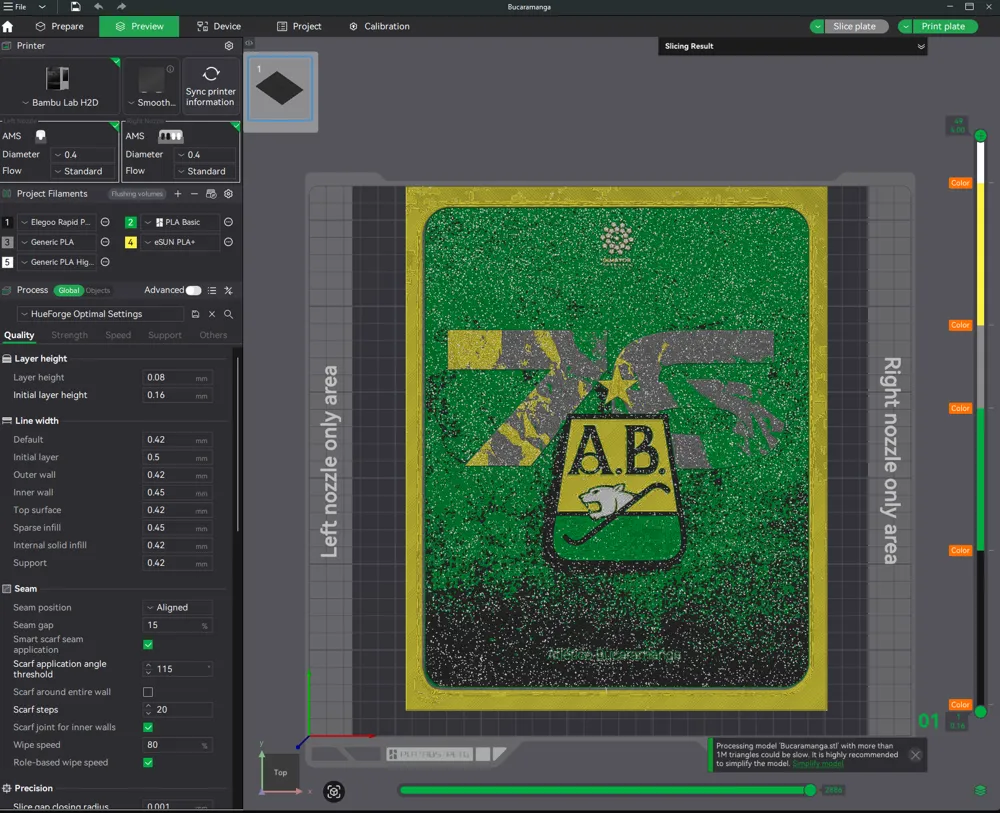The image size is (1000, 813).
Task: Open process settings list icon
Action: (x=212, y=290)
